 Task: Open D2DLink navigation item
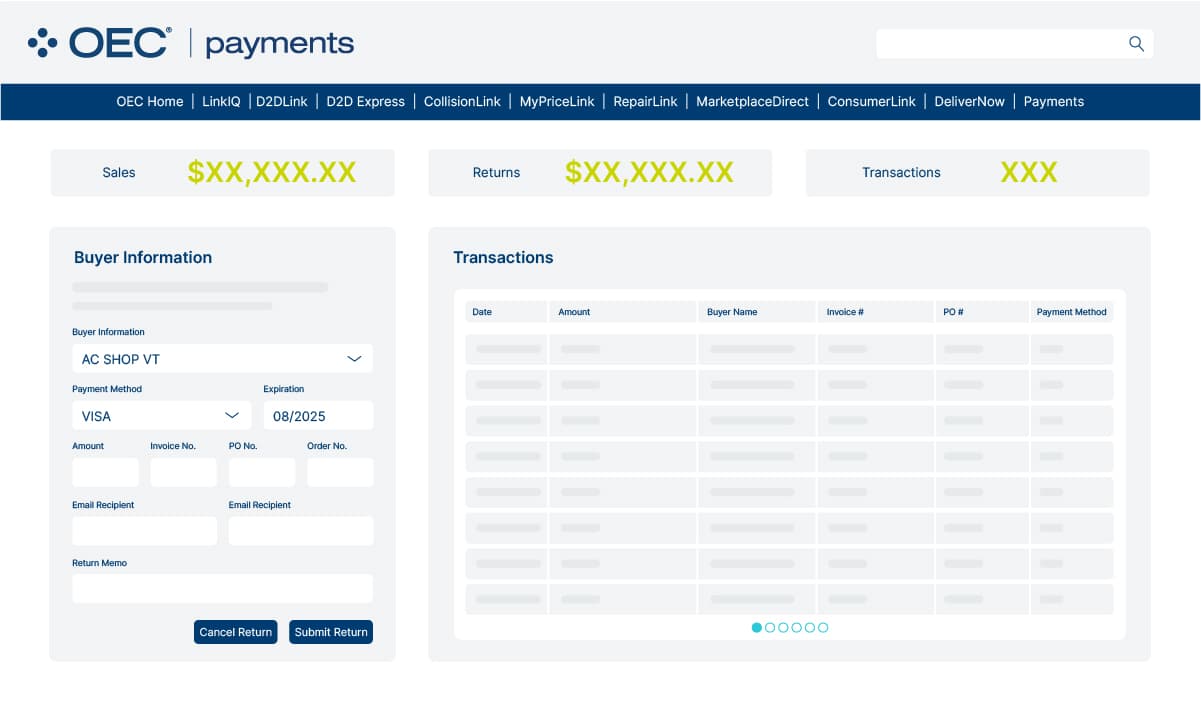pyautogui.click(x=282, y=101)
